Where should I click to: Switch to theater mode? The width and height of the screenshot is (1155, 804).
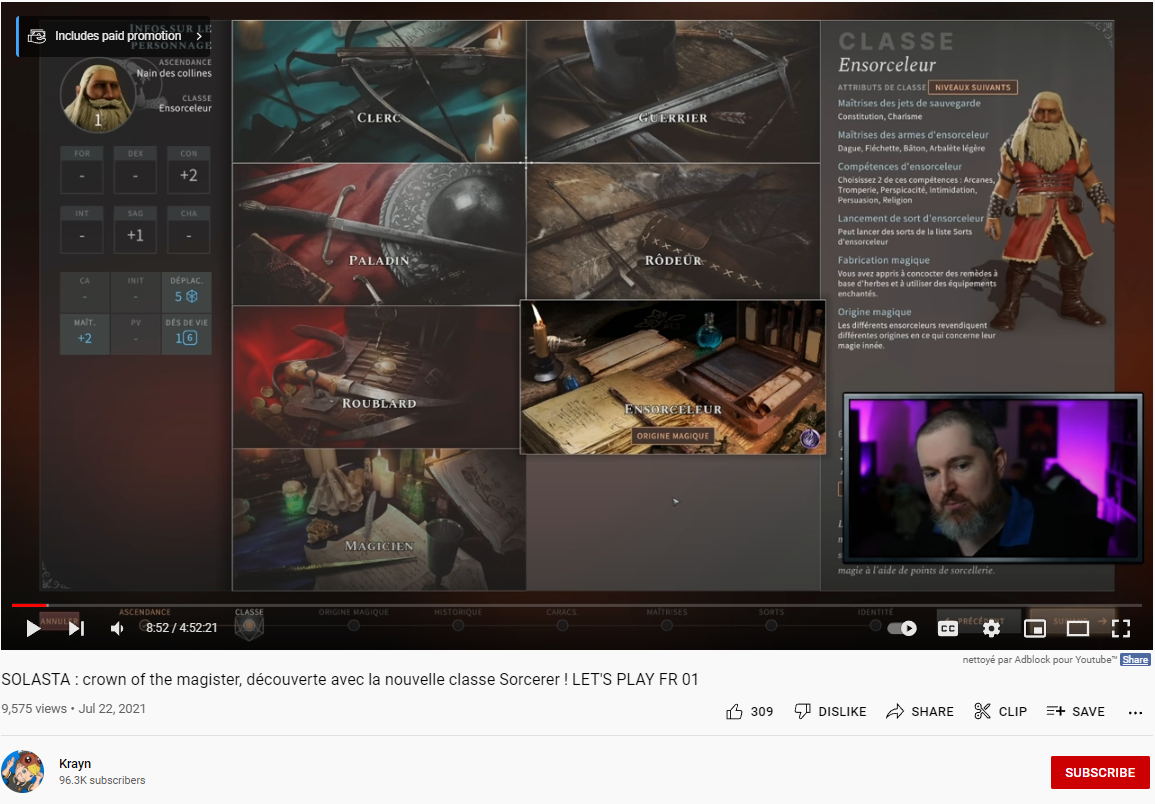pyautogui.click(x=1078, y=628)
